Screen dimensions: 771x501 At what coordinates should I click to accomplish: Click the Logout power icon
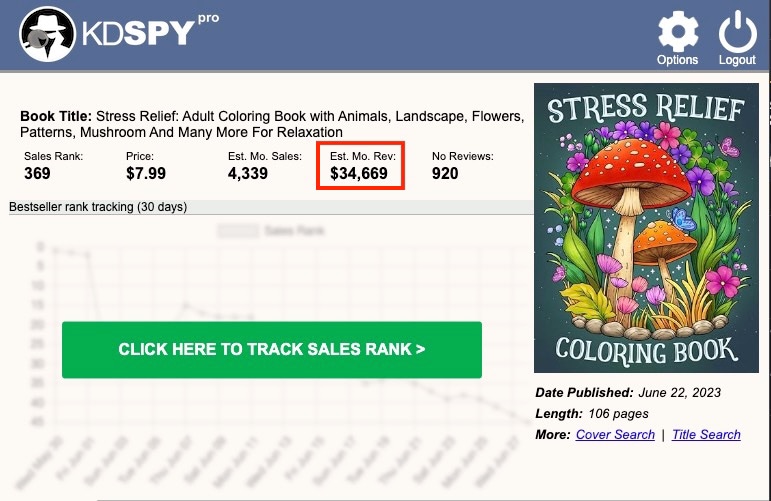pos(737,29)
